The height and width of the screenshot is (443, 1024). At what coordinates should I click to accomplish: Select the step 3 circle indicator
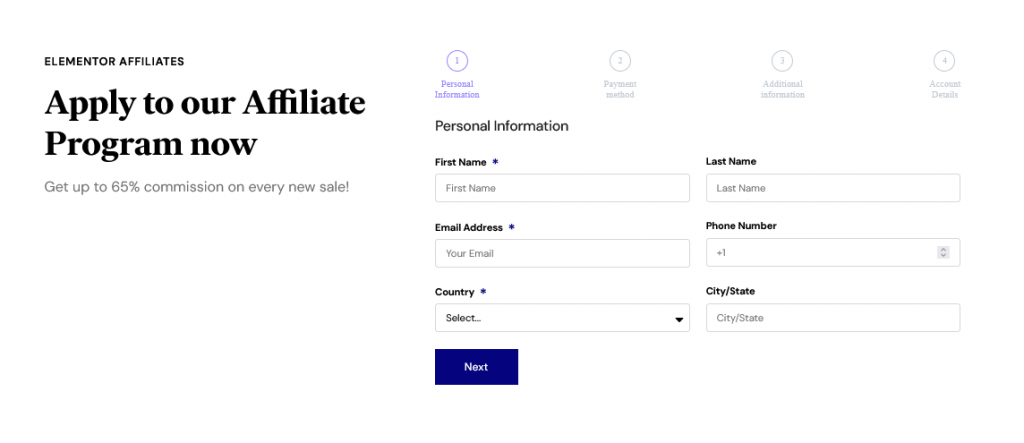782,61
